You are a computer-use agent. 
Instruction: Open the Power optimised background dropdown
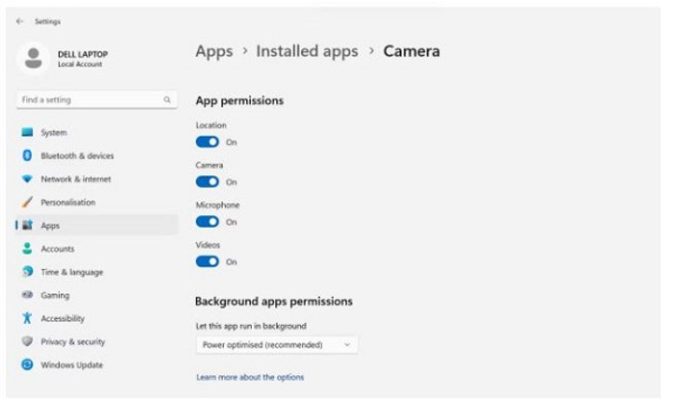coord(276,345)
